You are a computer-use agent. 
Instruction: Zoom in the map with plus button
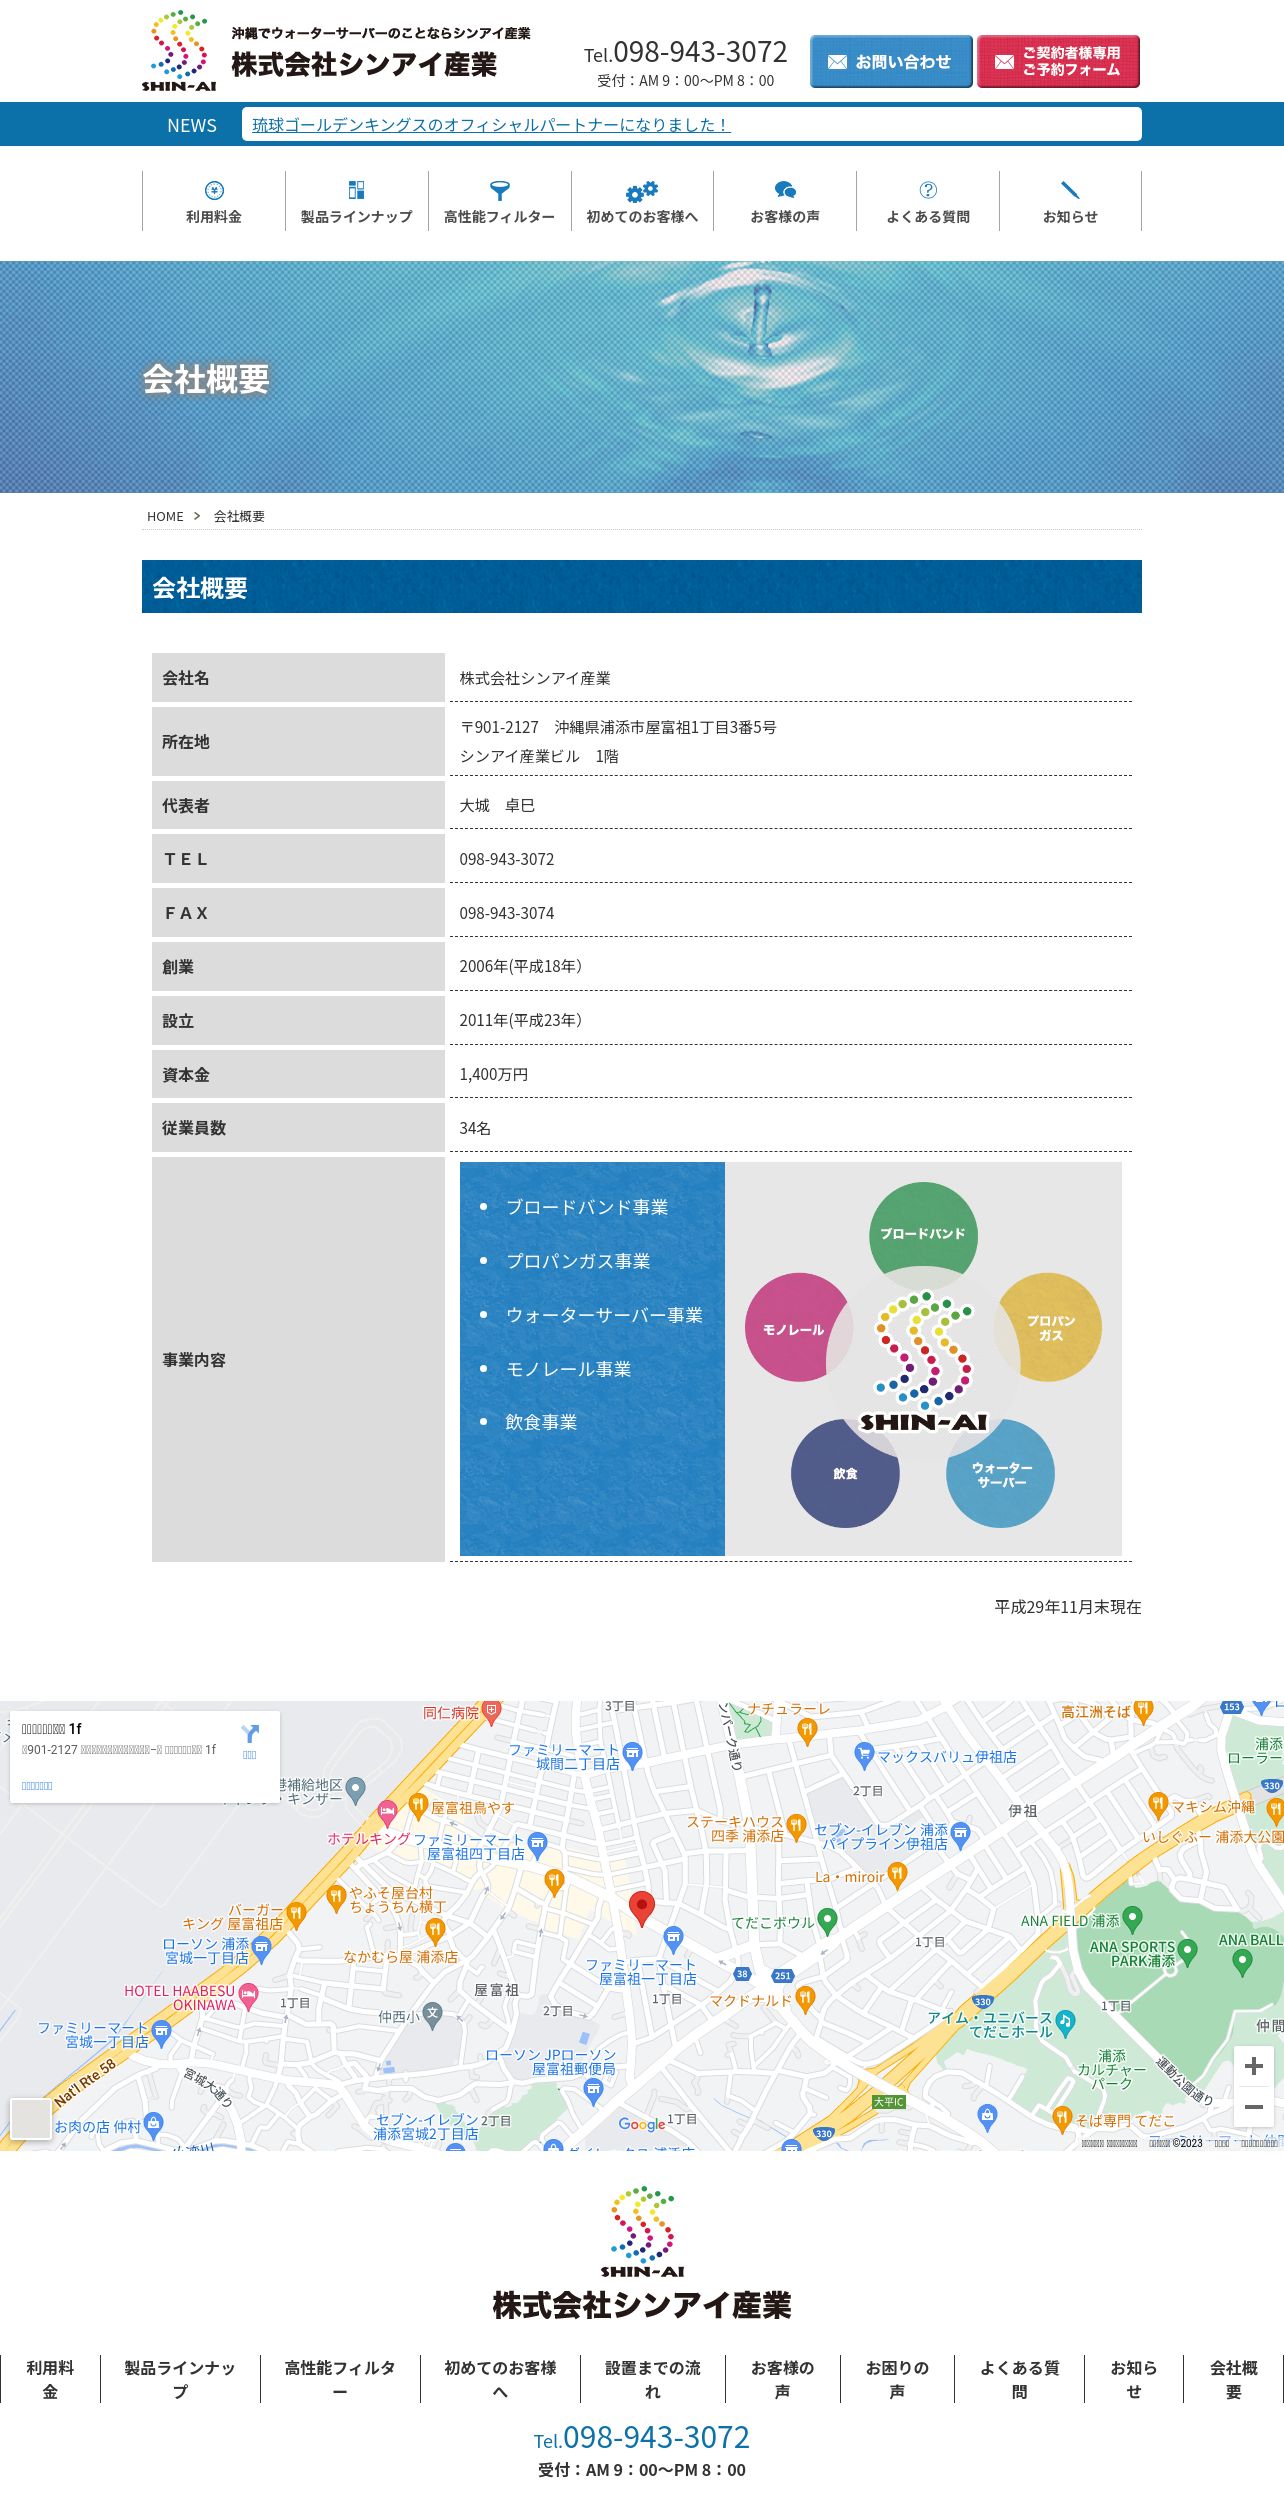(1254, 2066)
